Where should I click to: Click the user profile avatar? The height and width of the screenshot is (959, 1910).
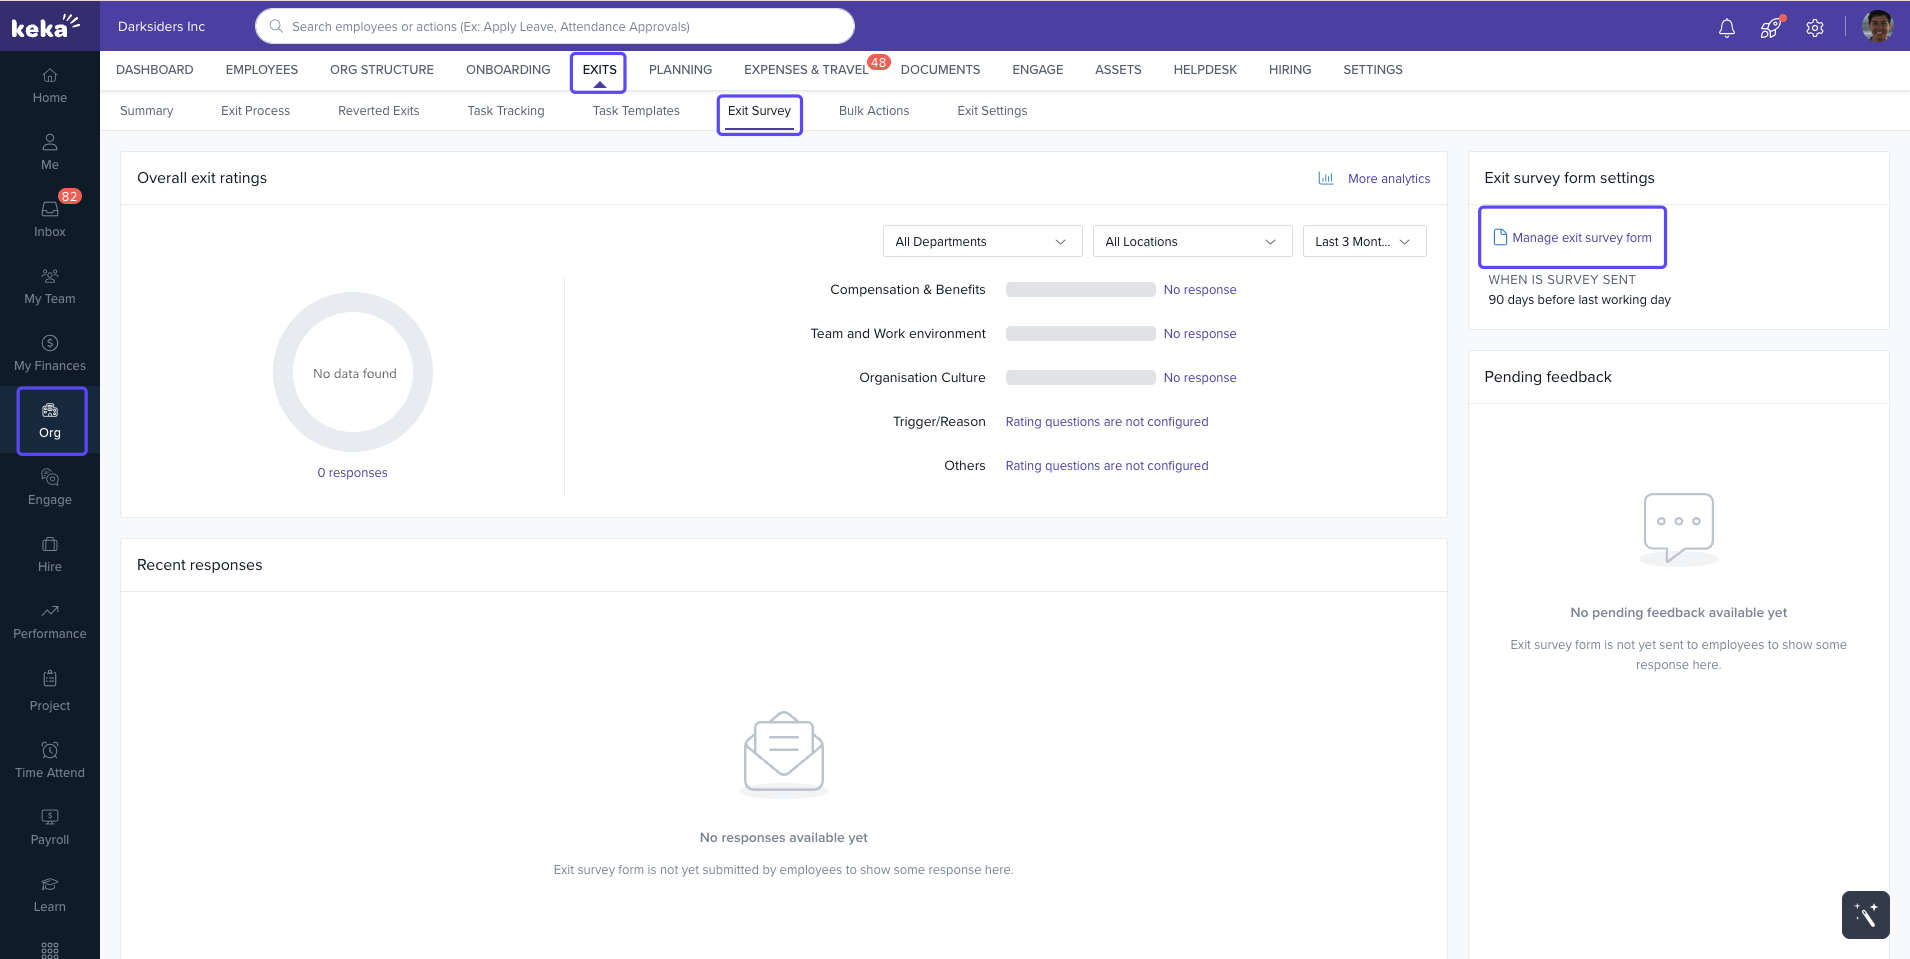(1877, 27)
